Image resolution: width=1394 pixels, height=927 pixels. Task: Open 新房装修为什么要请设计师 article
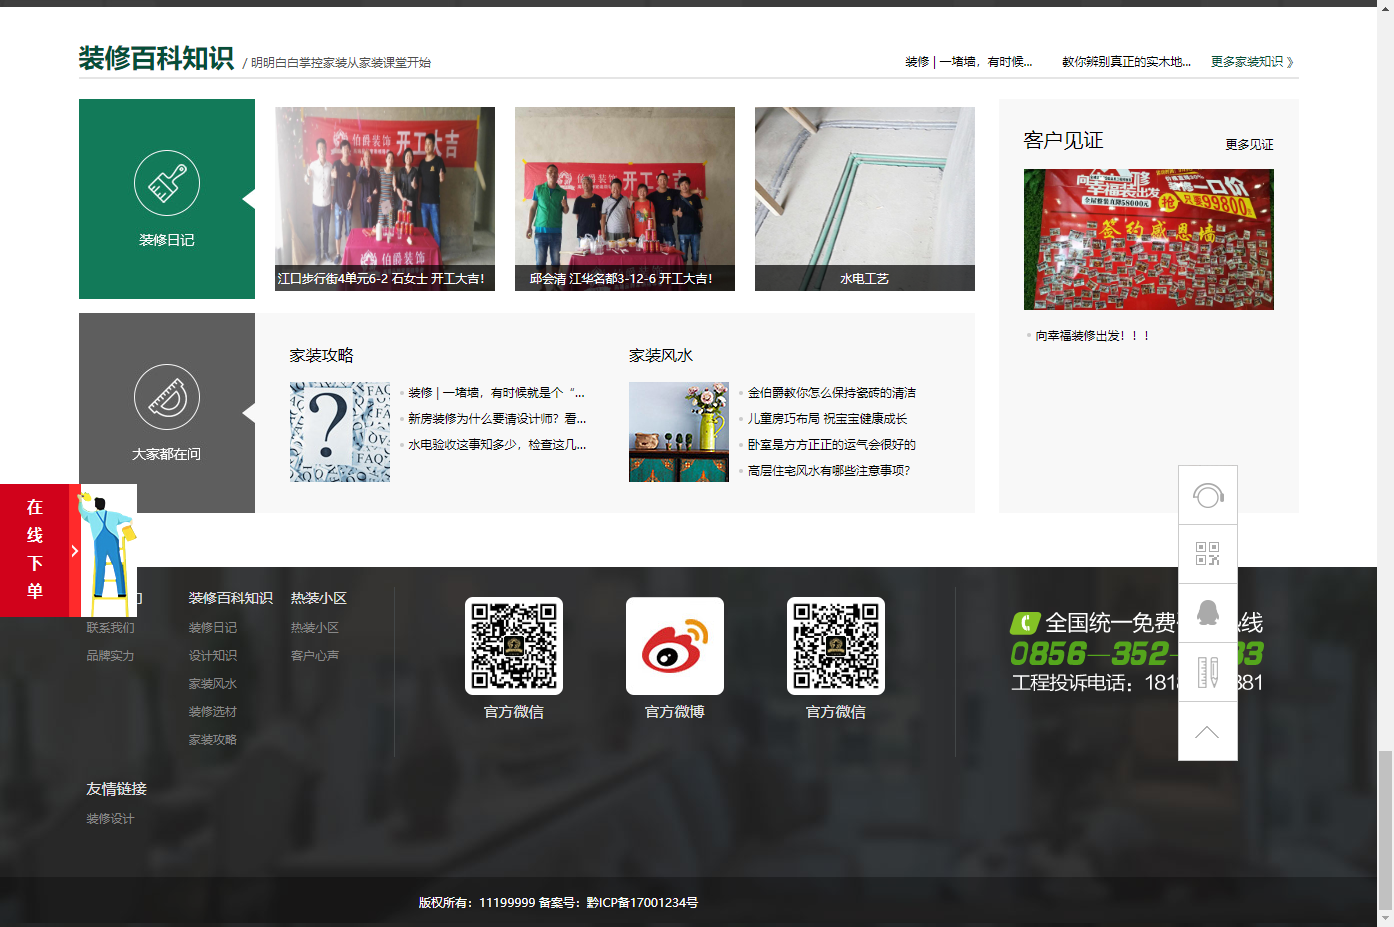coord(497,419)
